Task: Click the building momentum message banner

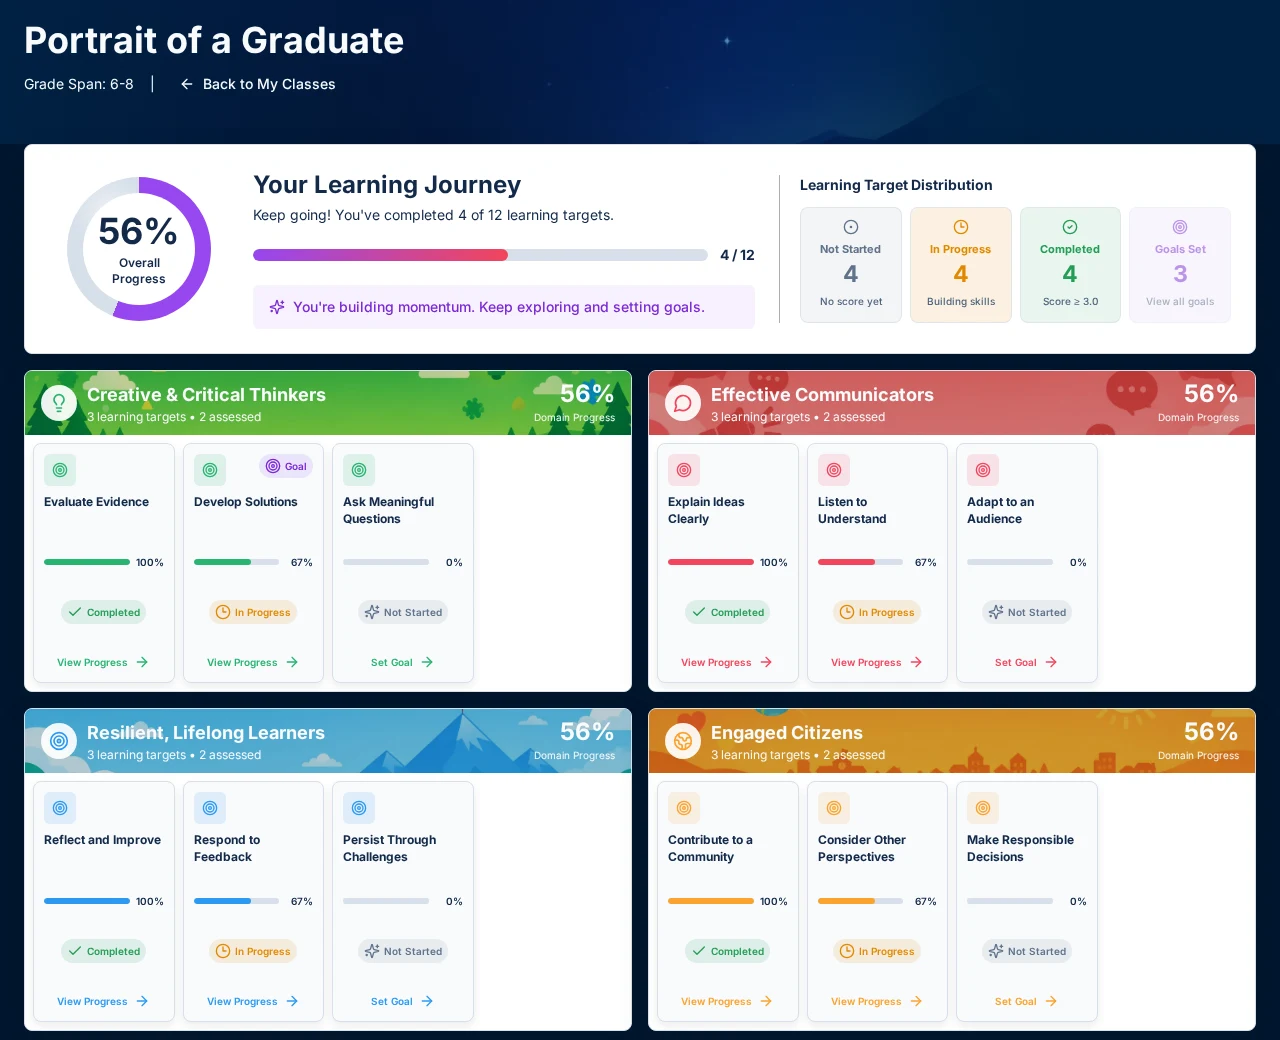Action: pyautogui.click(x=504, y=307)
